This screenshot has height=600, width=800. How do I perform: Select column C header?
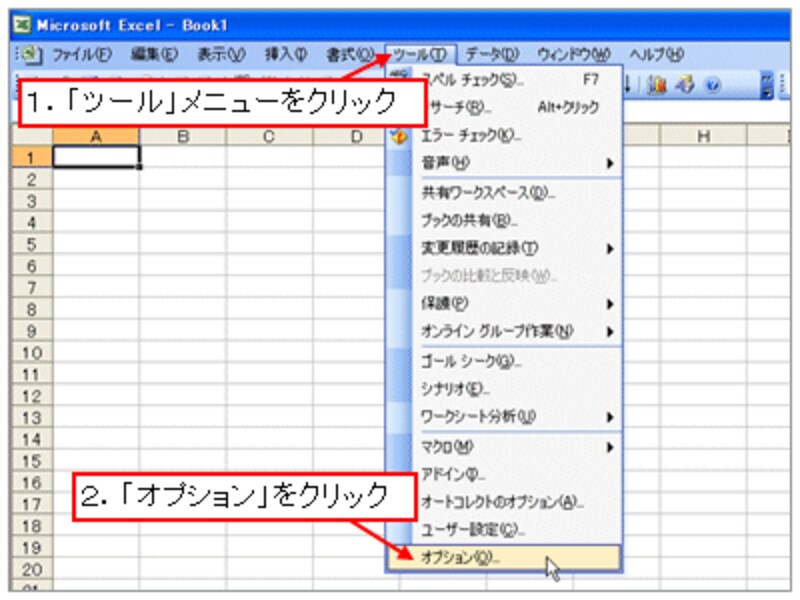point(269,136)
